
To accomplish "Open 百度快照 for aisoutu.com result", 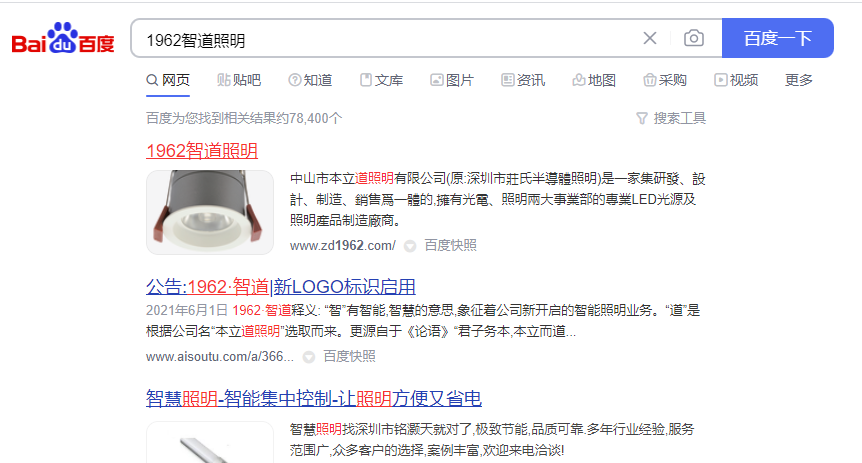I will point(349,356).
